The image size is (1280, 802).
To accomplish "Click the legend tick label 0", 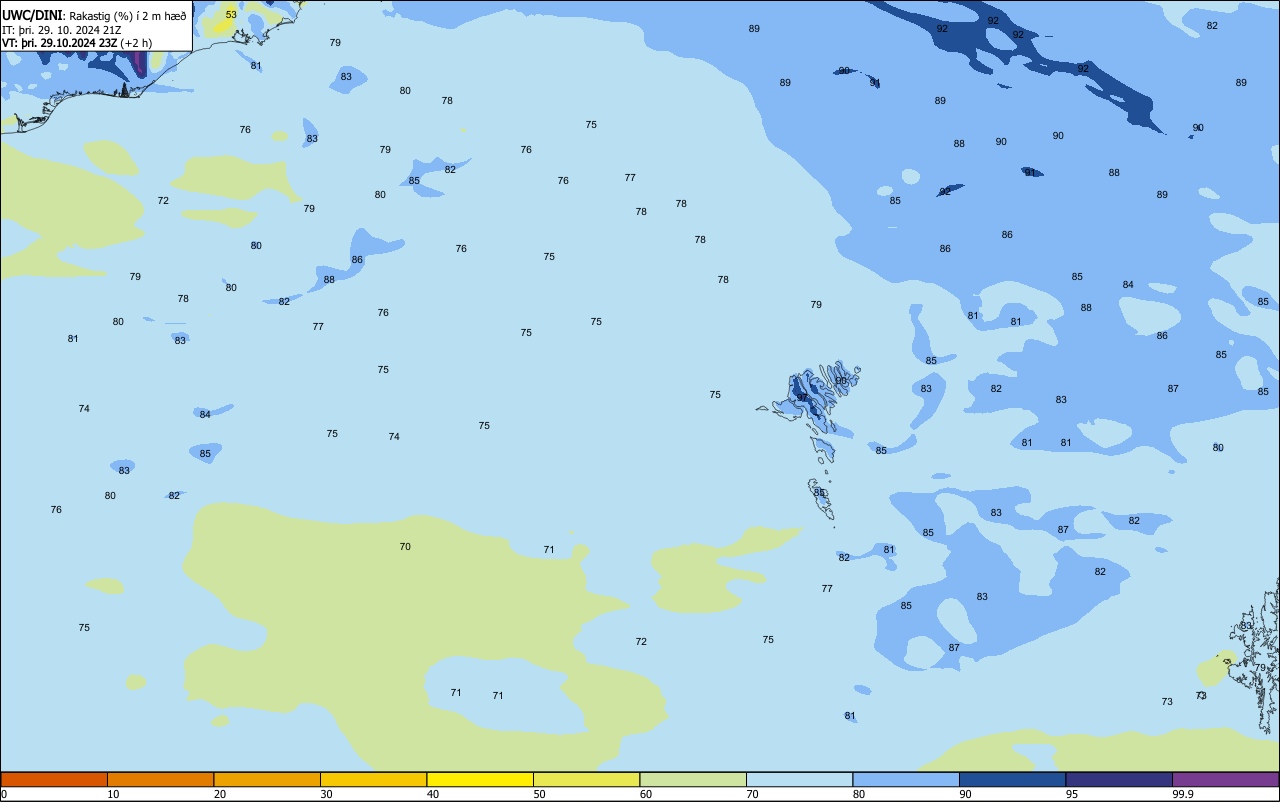I will pos(4,794).
